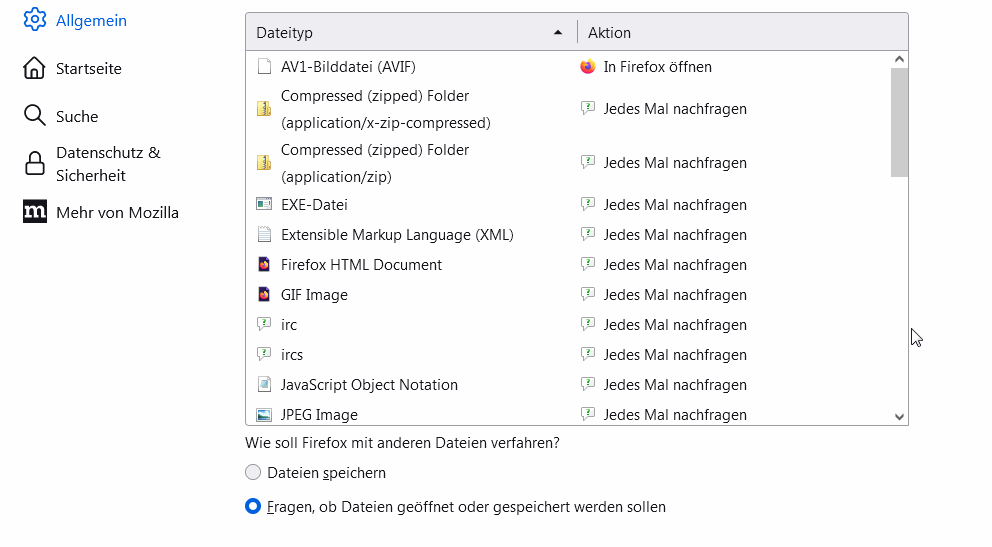Select the Extensible Markup Language row
Viewport: 992px width, 547px height.
(x=397, y=235)
